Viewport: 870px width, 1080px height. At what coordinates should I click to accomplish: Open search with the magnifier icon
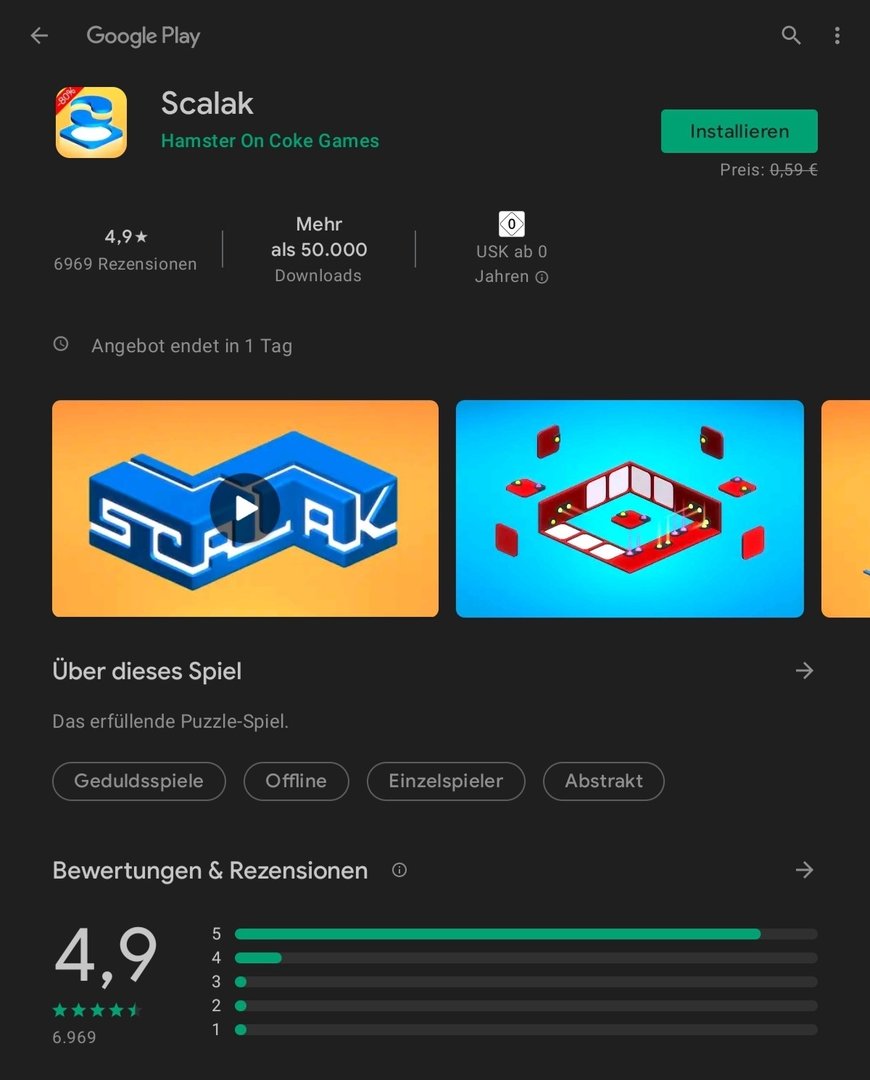pyautogui.click(x=791, y=35)
